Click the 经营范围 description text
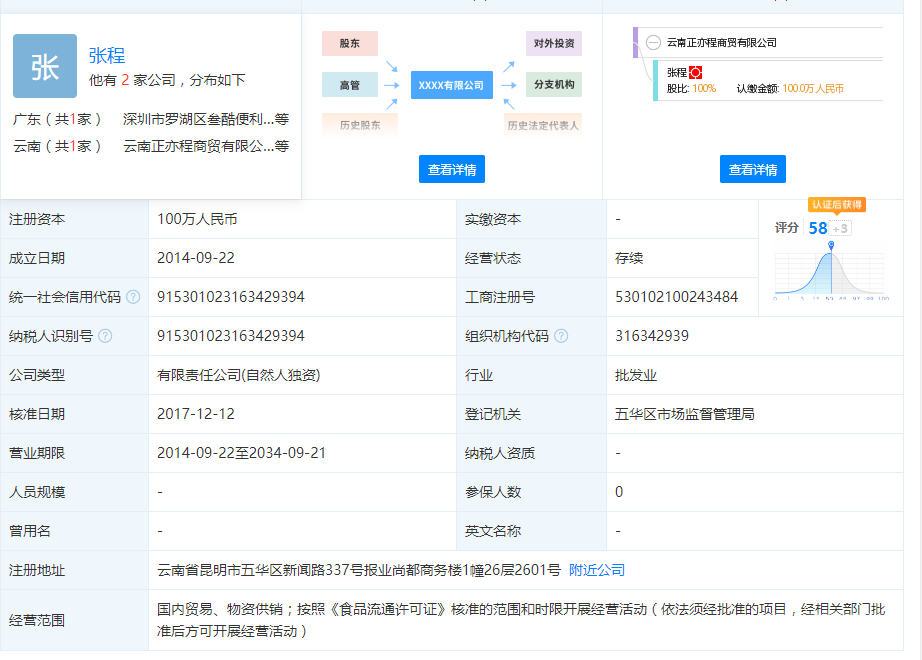Image resolution: width=922 pixels, height=660 pixels. 521,620
